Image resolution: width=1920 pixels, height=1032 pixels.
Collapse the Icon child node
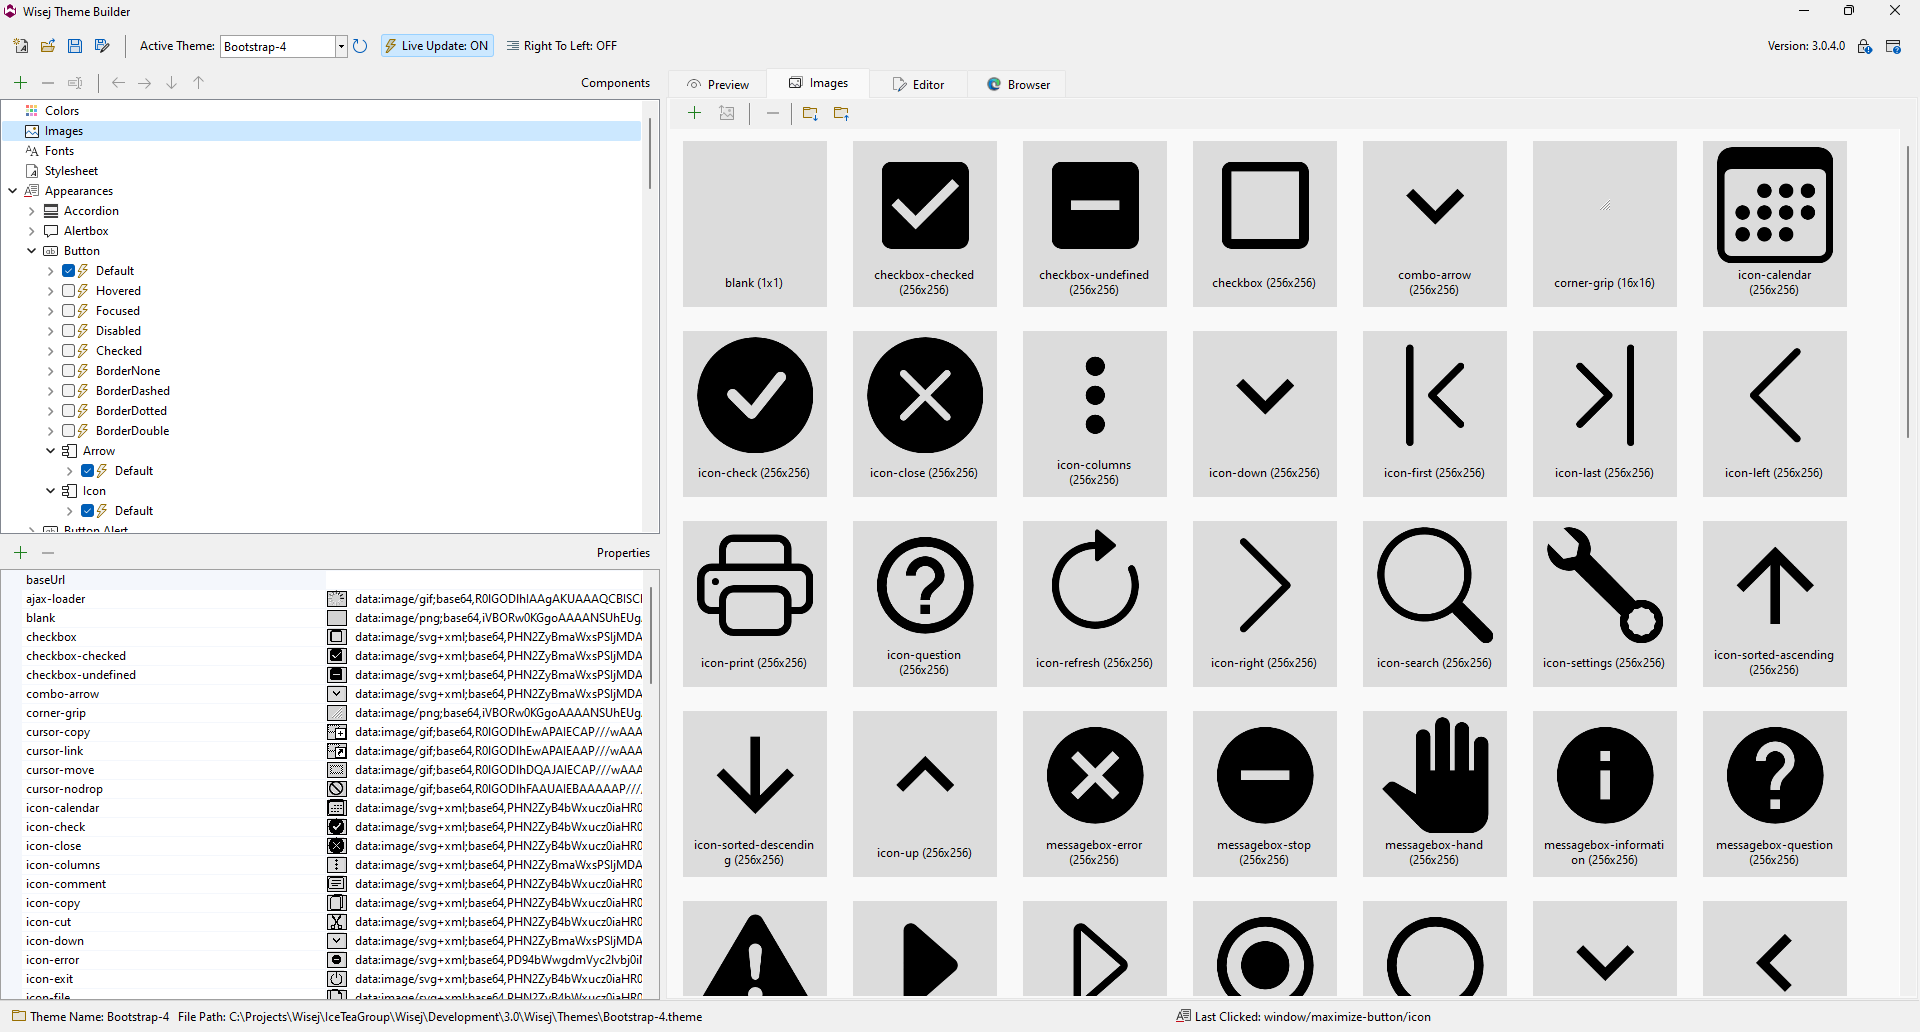point(50,491)
